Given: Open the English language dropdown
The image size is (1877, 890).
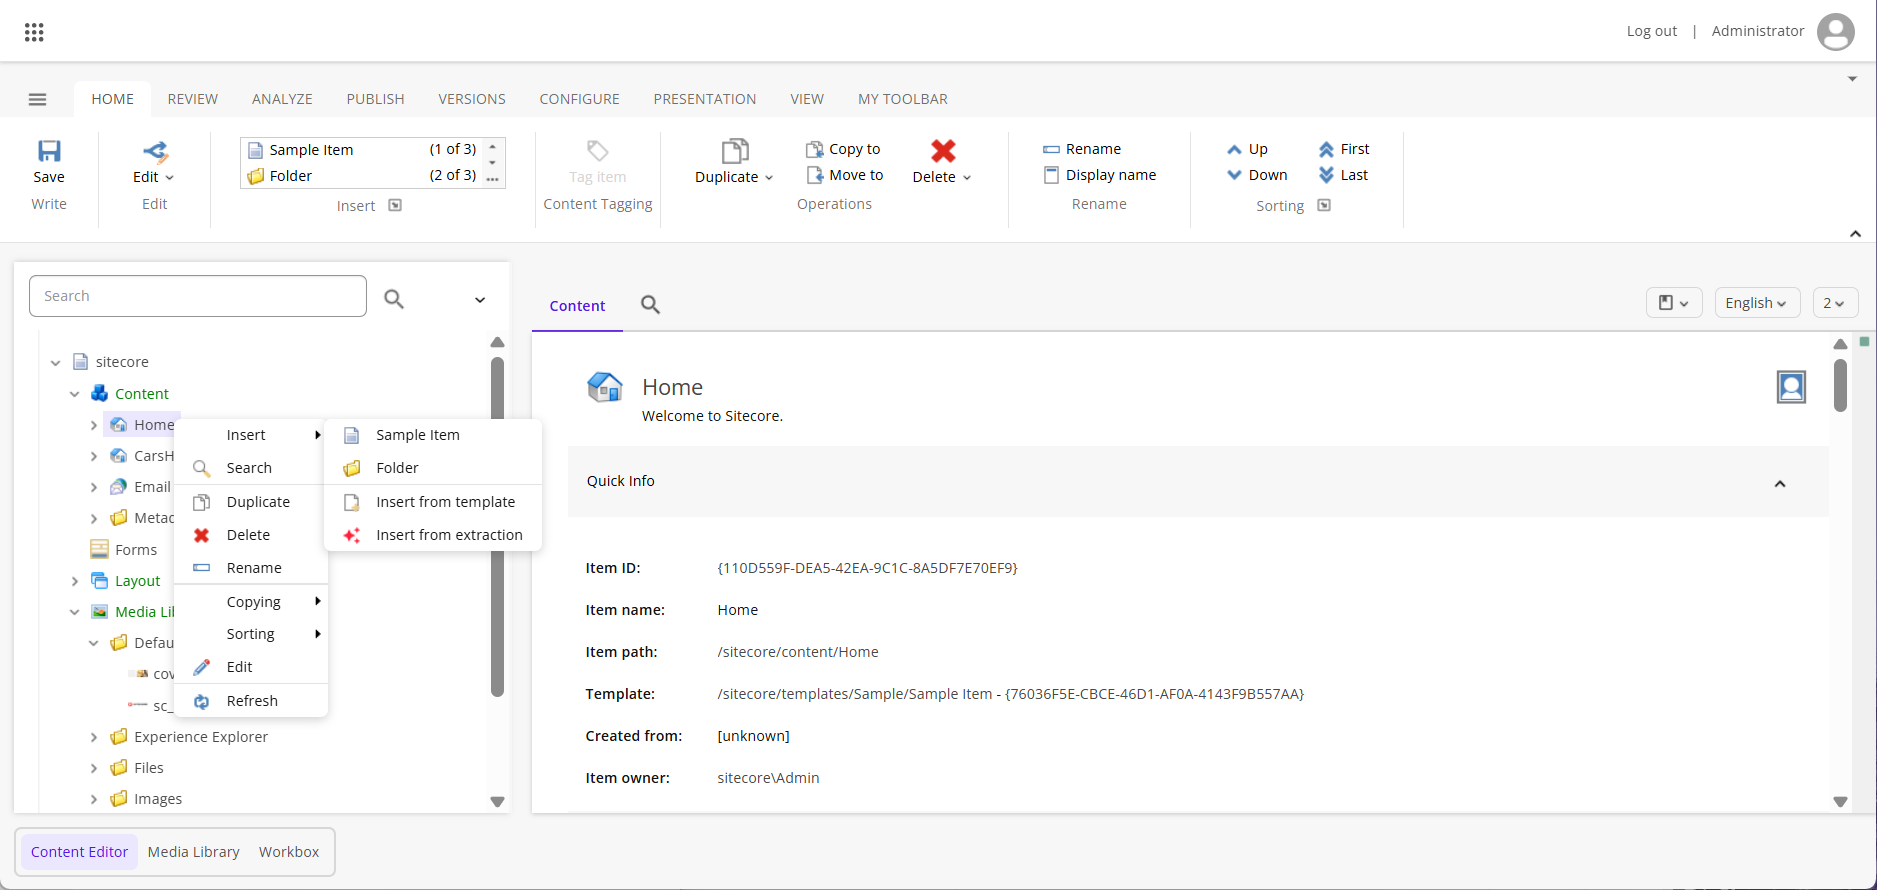Looking at the screenshot, I should pos(1757,303).
